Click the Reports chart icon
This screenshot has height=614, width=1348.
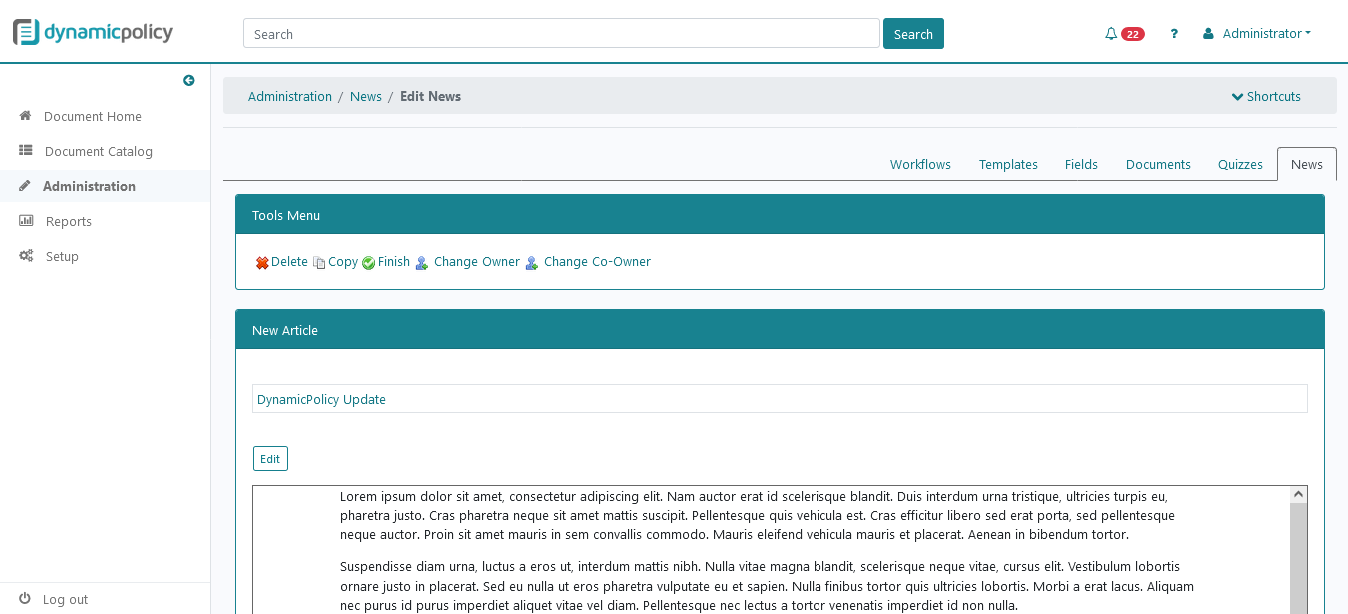[26, 221]
